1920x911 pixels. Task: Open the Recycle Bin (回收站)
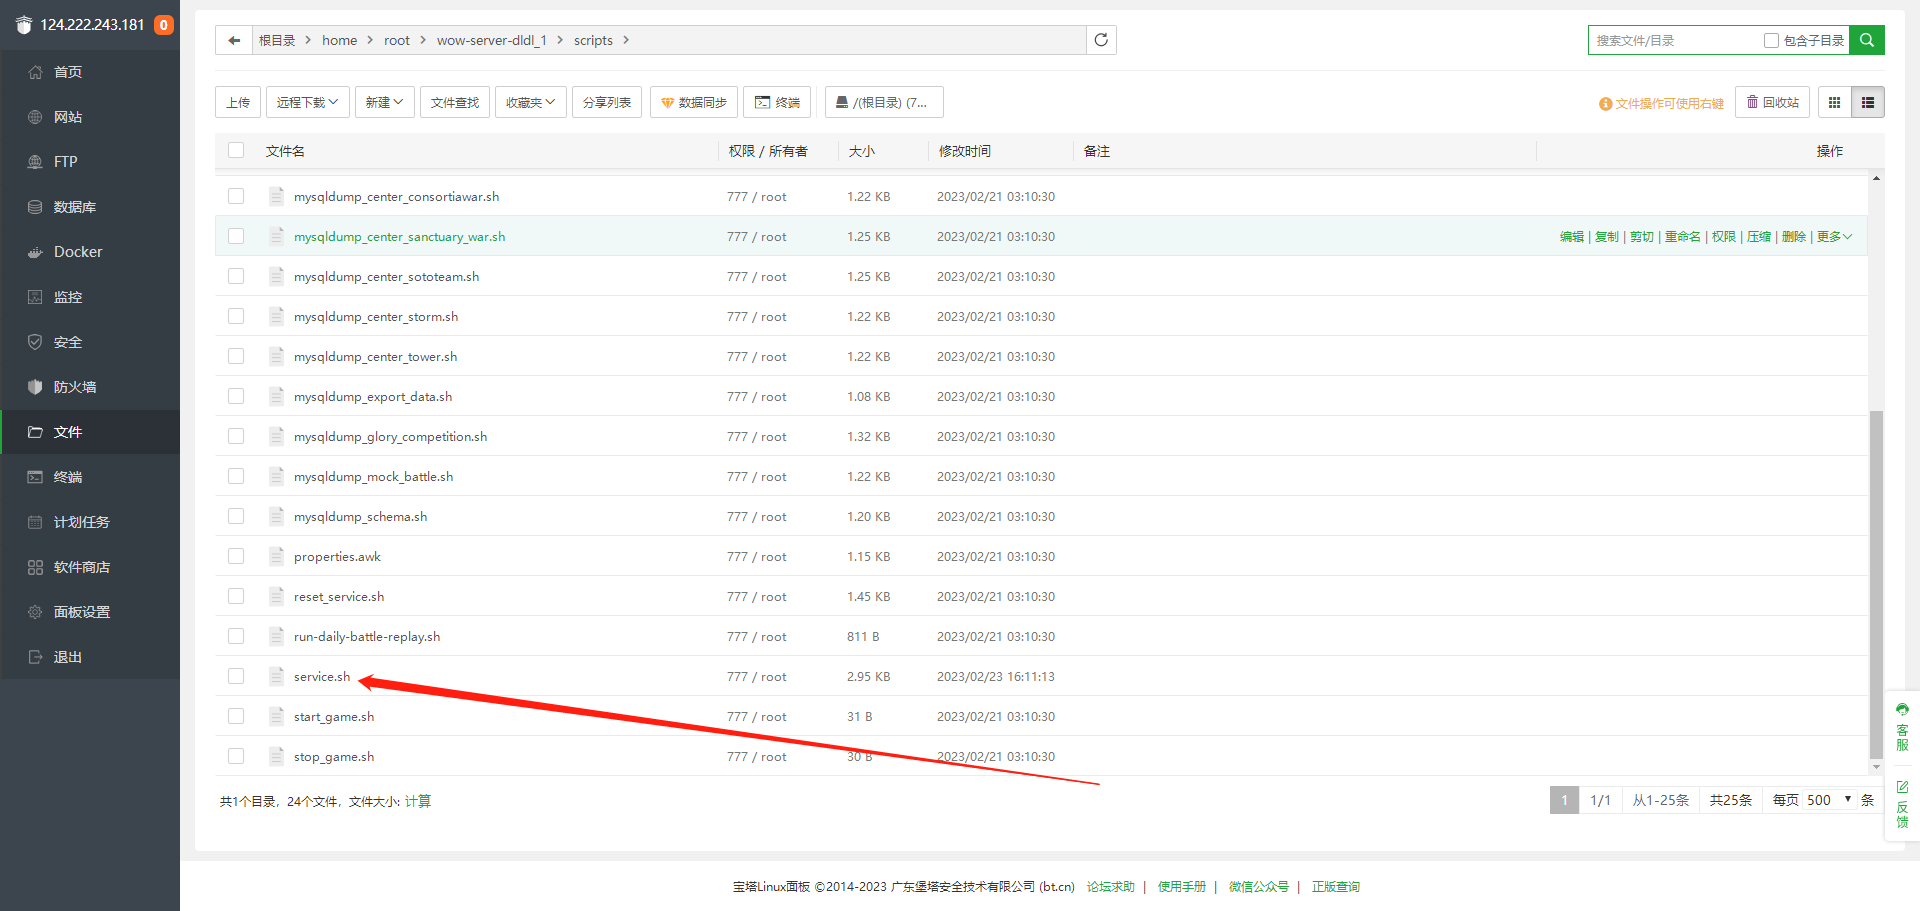click(1772, 102)
